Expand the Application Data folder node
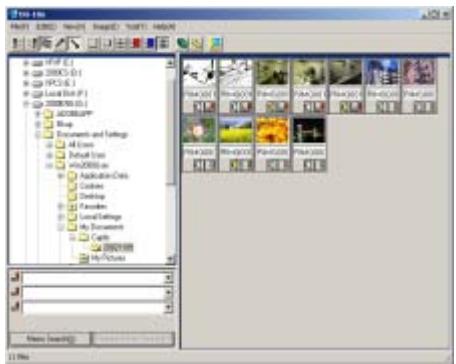The image size is (456, 364). pyautogui.click(x=61, y=176)
